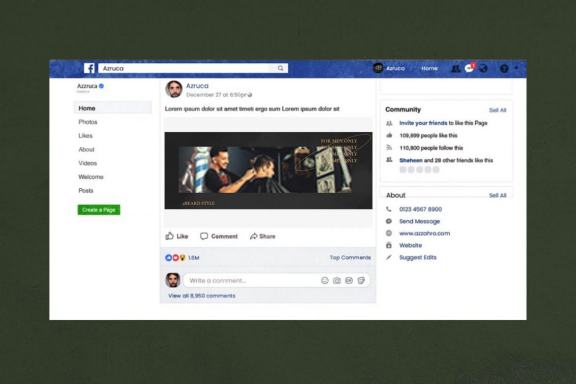Click the thumbs-up Like icon on post
Viewport: 576px width, 384px height.
coord(169,236)
